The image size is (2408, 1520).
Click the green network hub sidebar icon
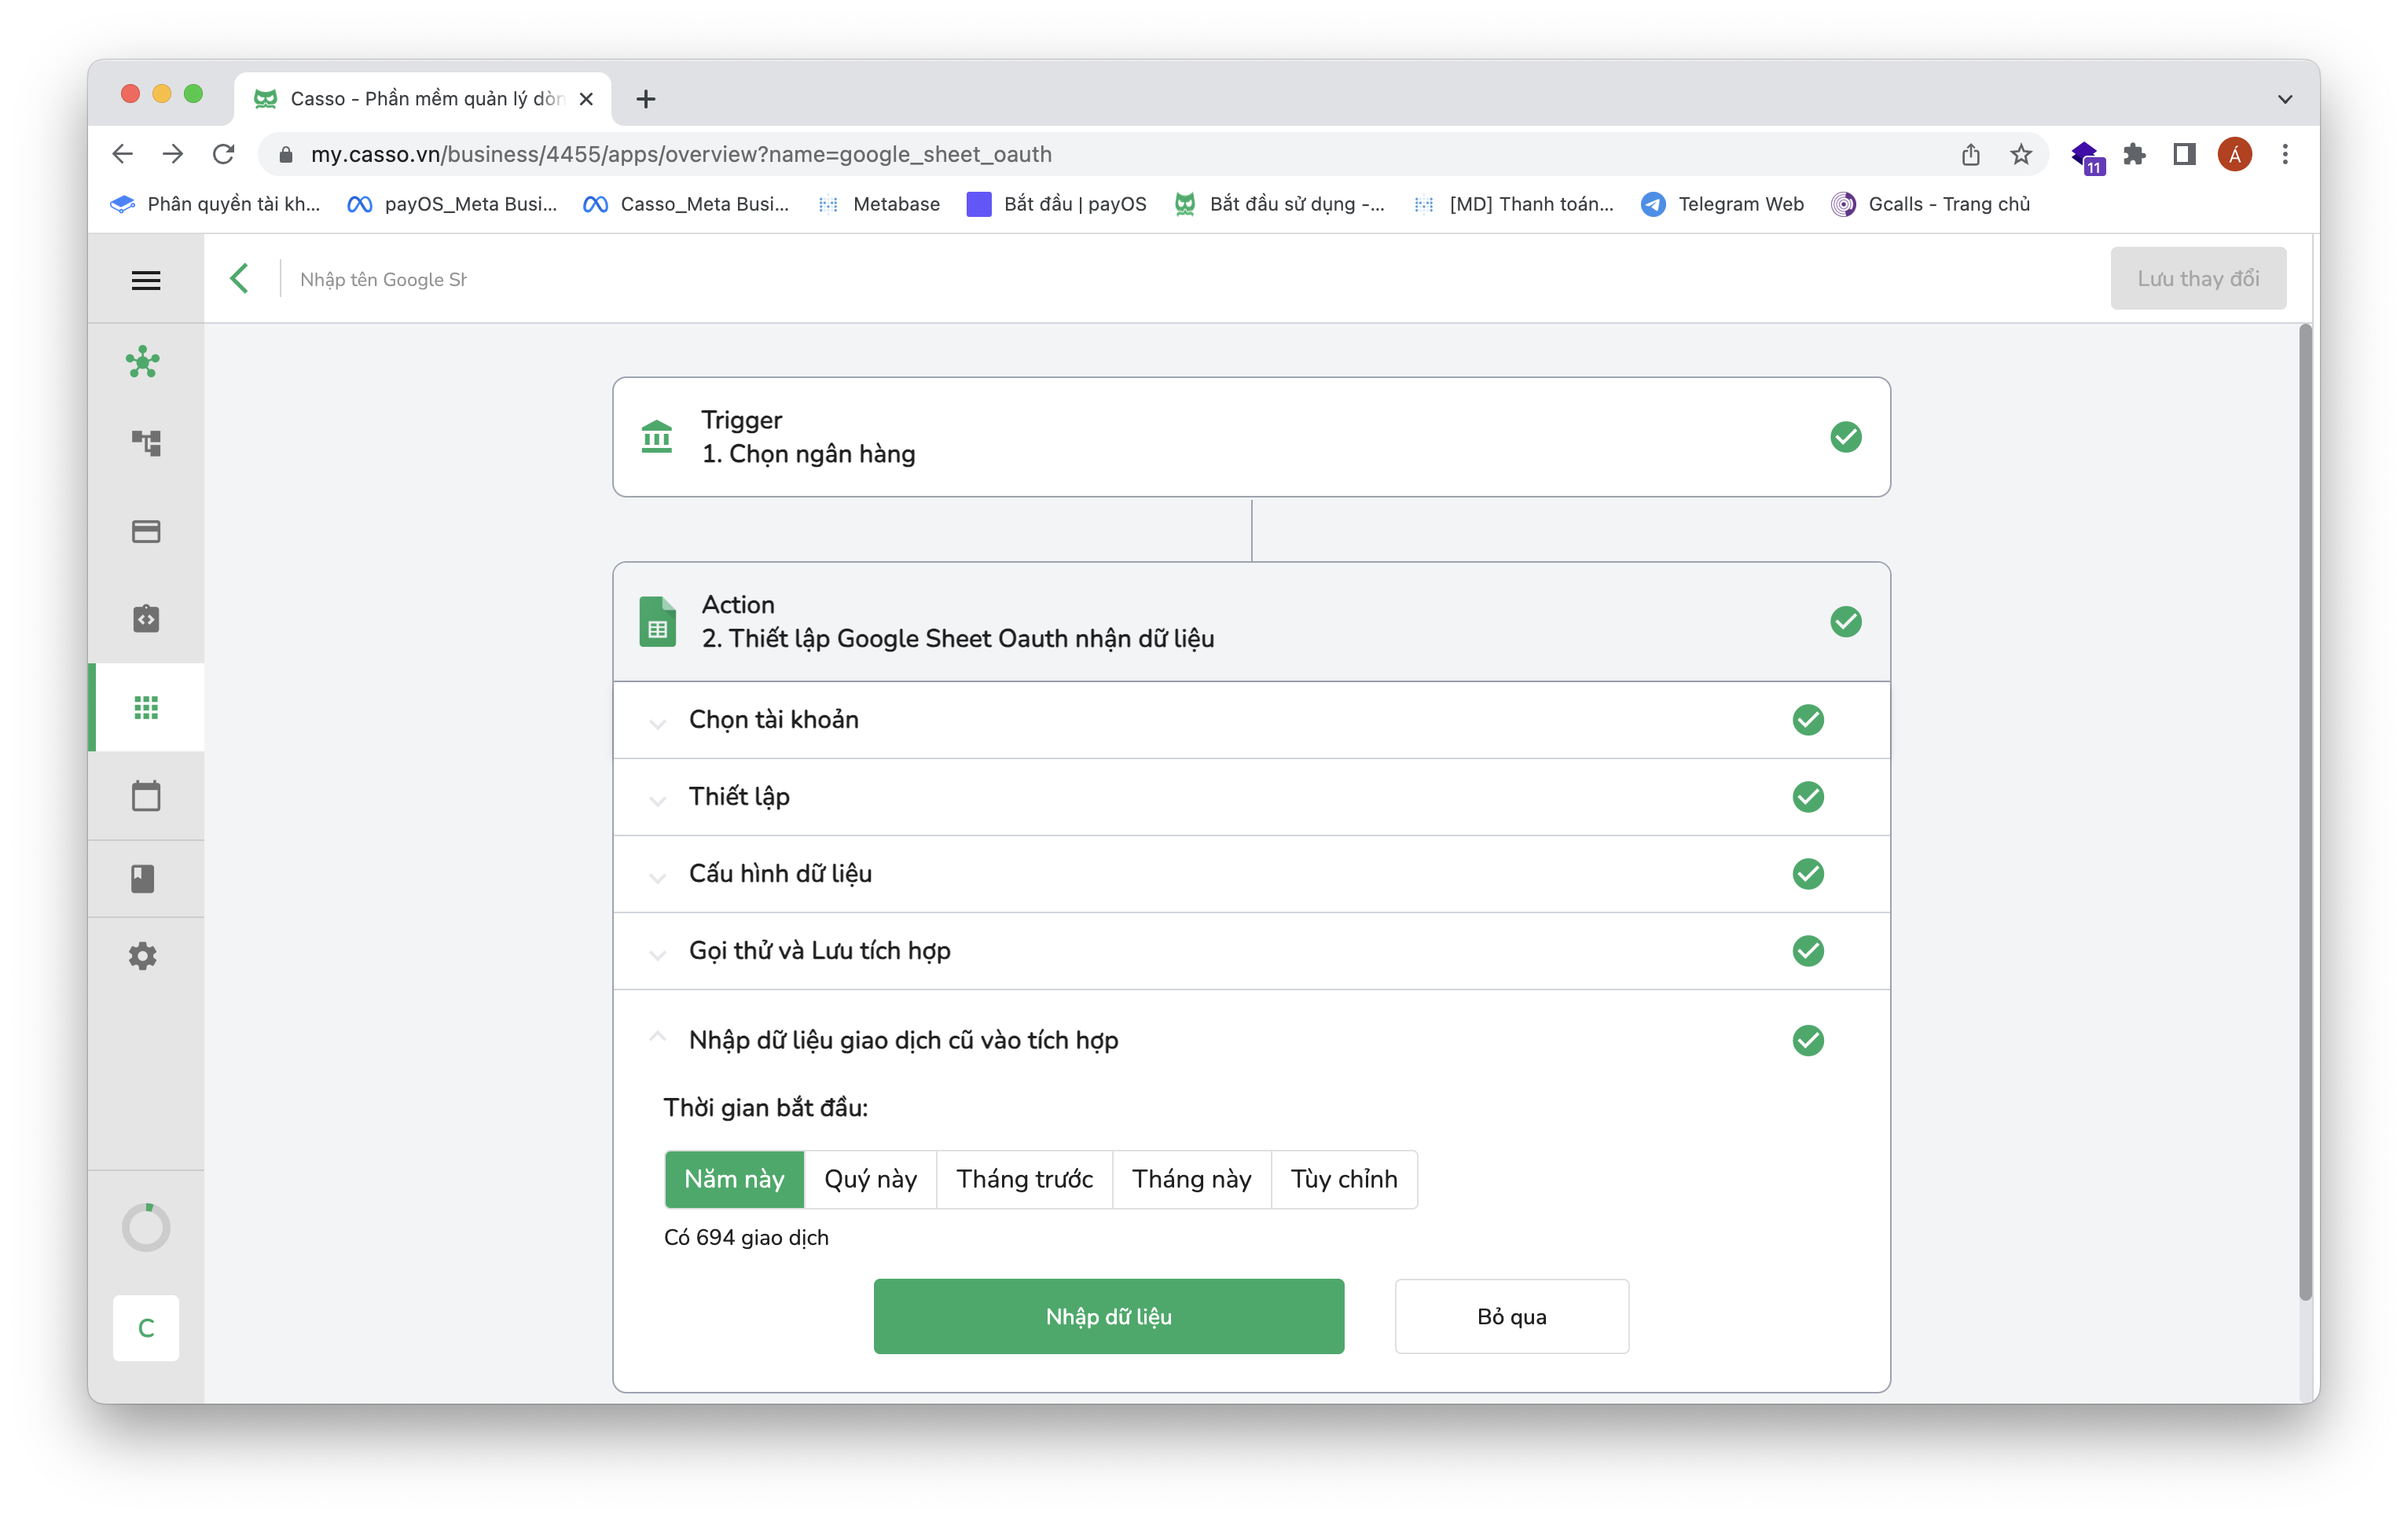tap(144, 362)
